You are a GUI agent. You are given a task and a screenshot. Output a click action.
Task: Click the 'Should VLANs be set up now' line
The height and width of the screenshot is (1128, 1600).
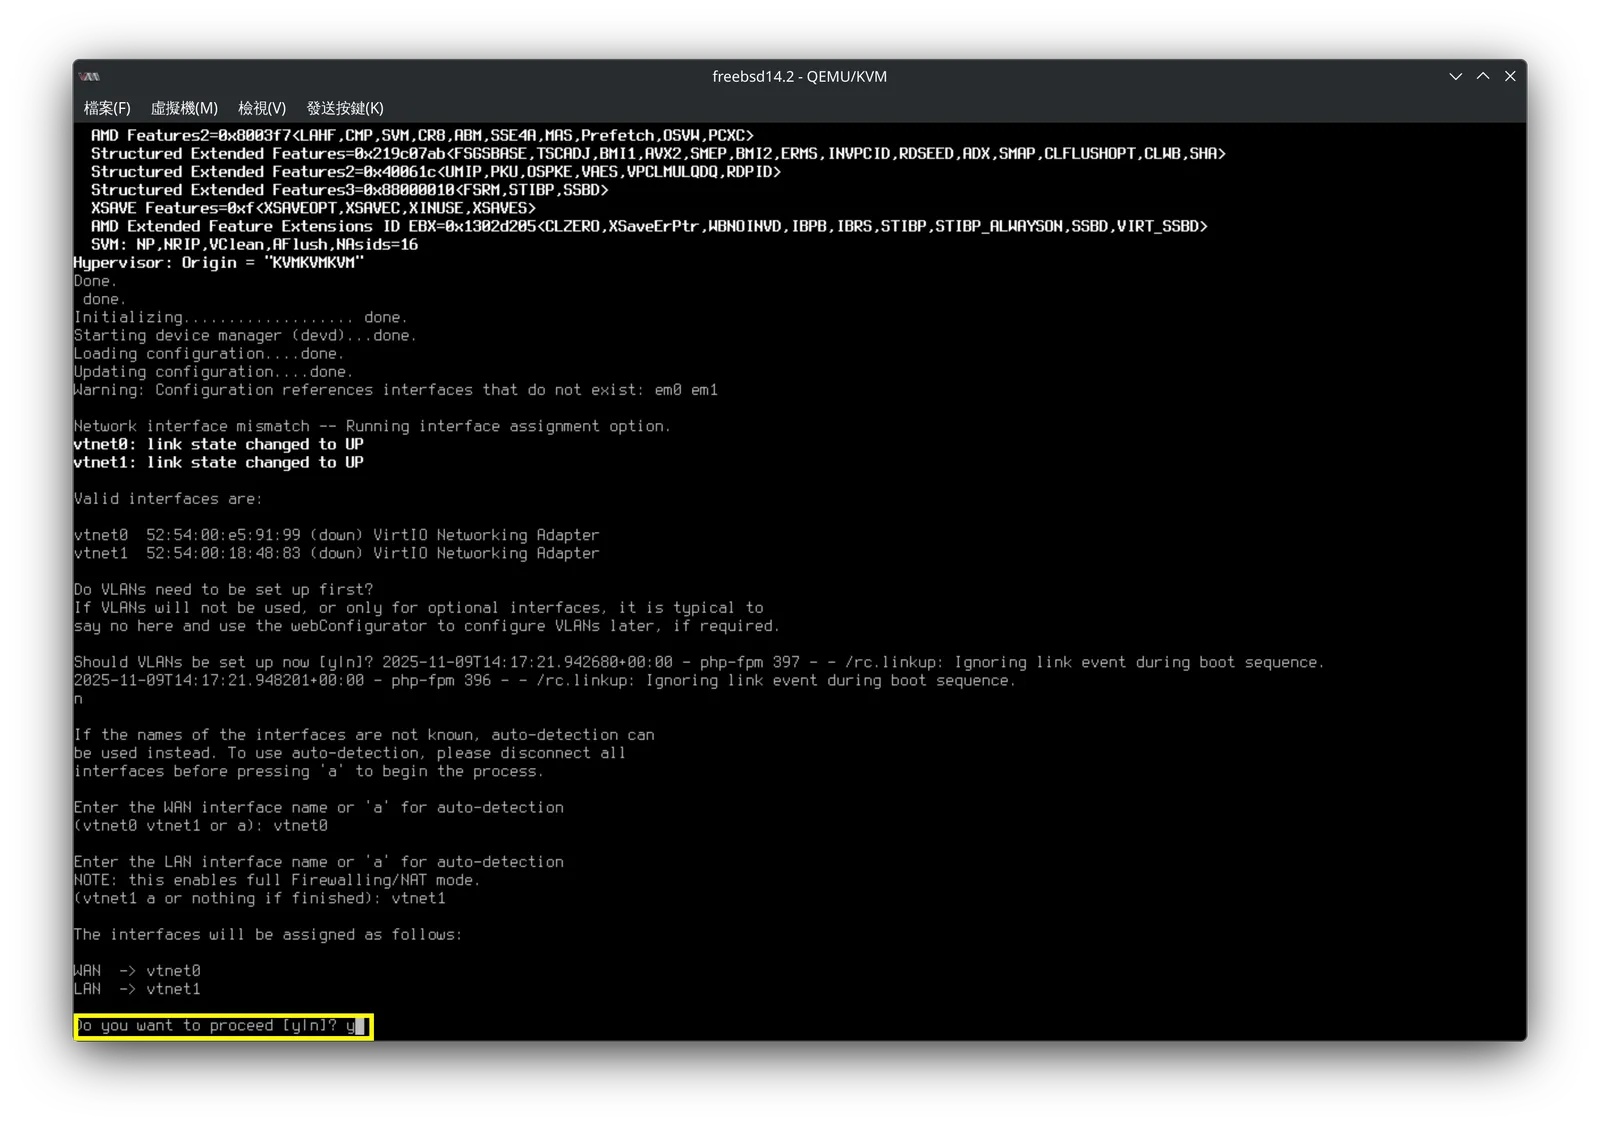(699, 662)
